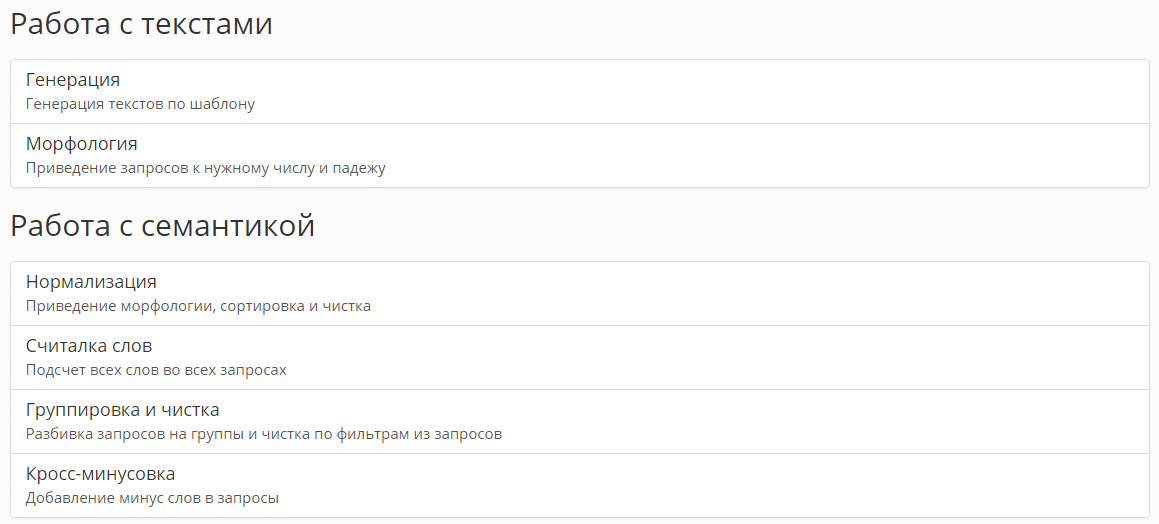1159x524 pixels.
Task: Click 'Разбивка запросов на группы' description
Action: [x=264, y=434]
